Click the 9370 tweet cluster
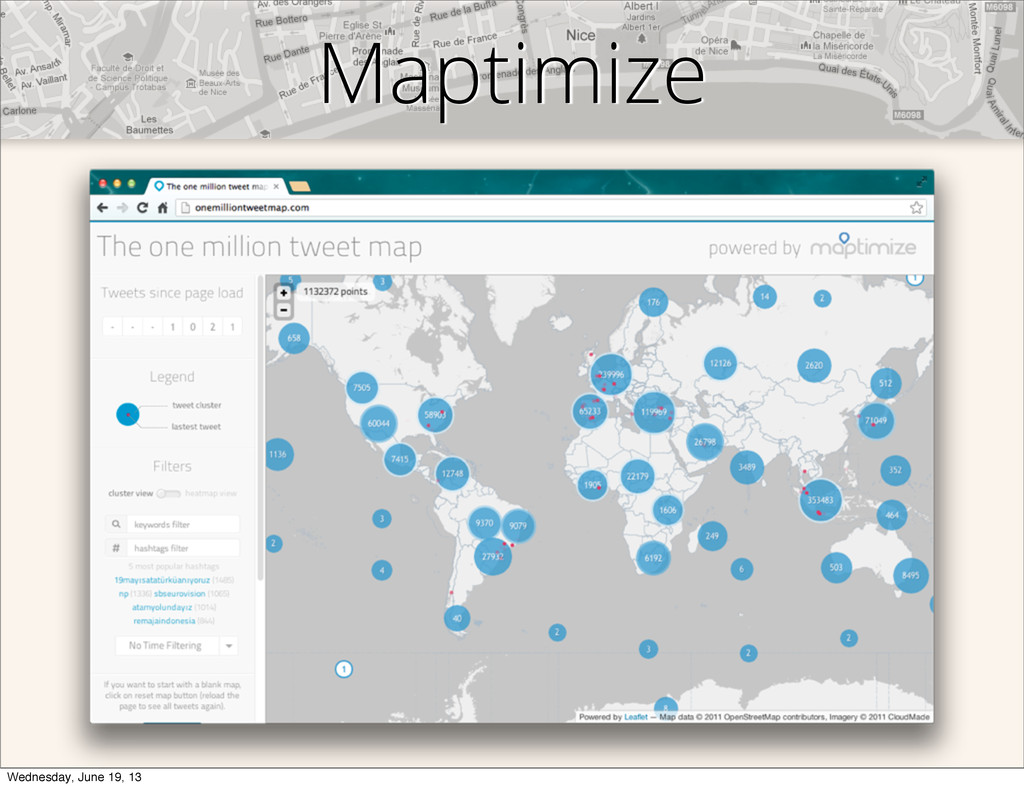The width and height of the screenshot is (1024, 788). tap(485, 523)
